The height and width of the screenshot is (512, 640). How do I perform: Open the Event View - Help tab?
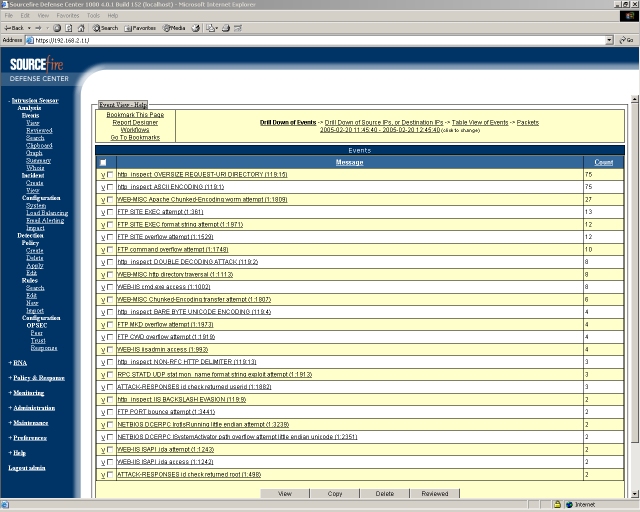click(123, 105)
